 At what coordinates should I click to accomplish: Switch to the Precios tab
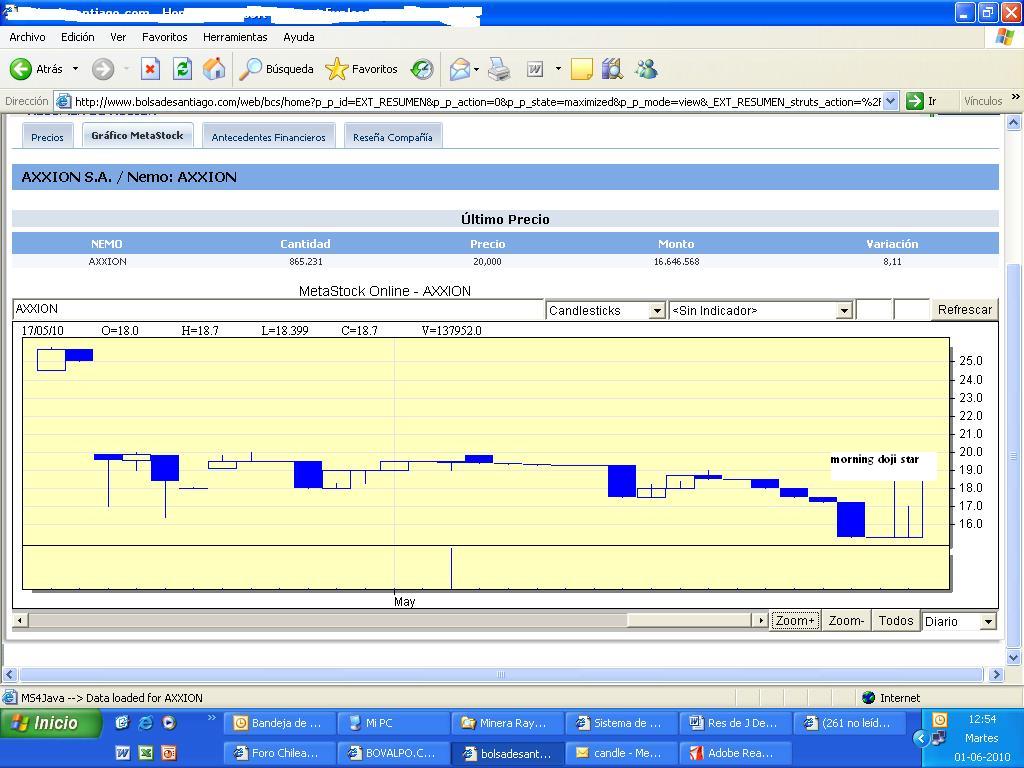tap(47, 137)
